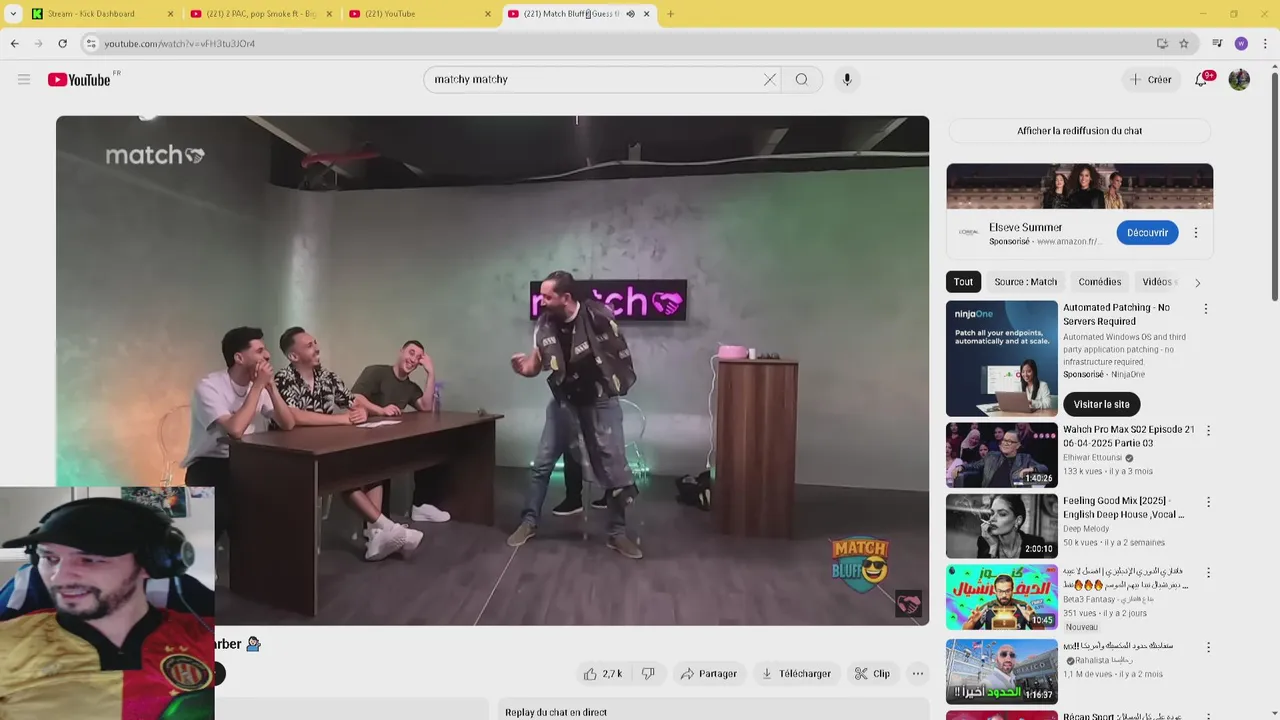1280x720 pixels.
Task: Select the Source : Match chip
Action: [1025, 282]
